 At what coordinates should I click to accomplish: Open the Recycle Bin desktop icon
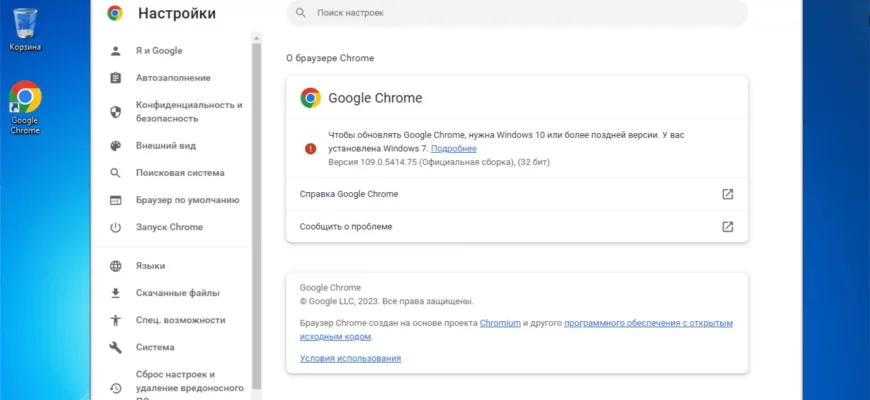pyautogui.click(x=25, y=29)
